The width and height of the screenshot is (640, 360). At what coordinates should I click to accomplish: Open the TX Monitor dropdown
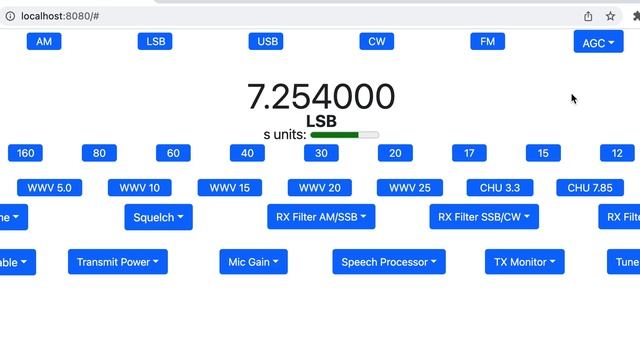524,262
